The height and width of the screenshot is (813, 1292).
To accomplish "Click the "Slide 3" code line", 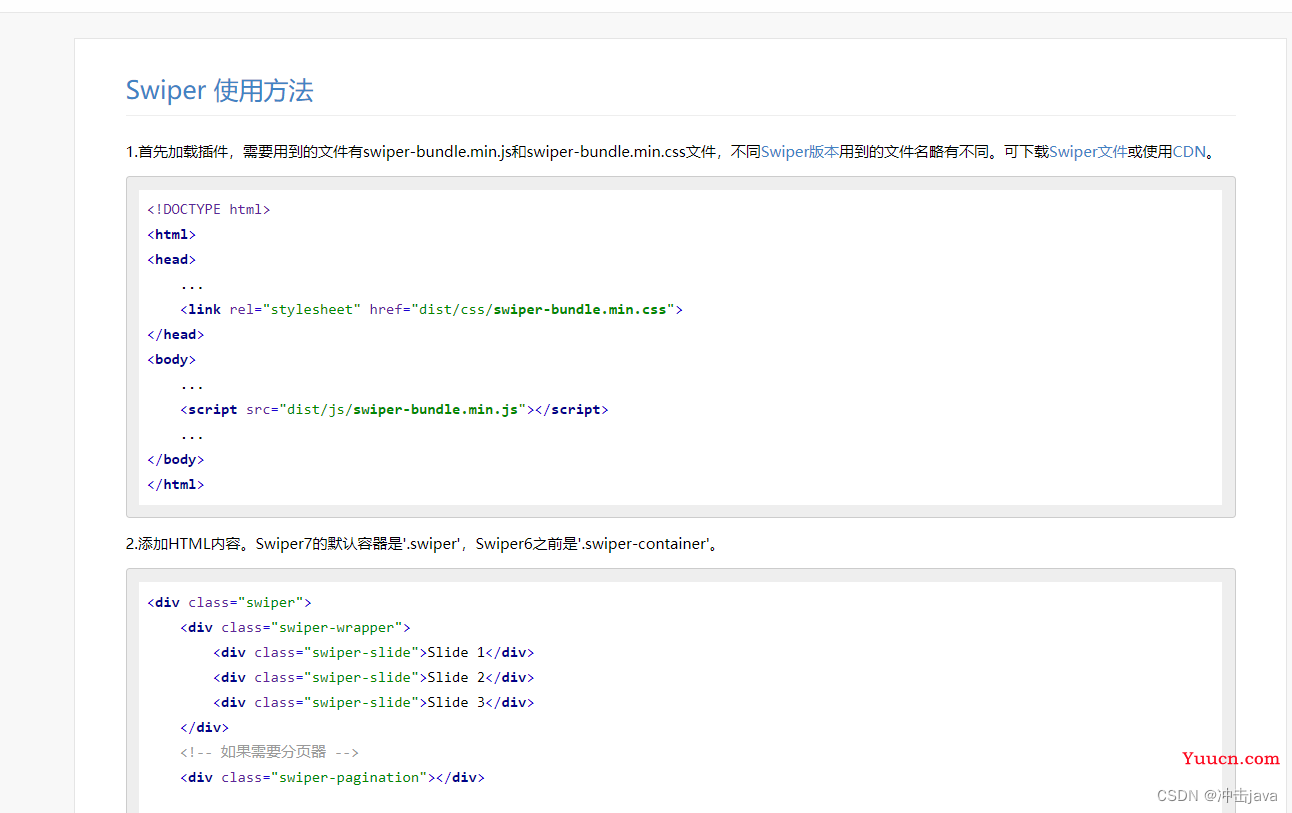I will (x=374, y=702).
